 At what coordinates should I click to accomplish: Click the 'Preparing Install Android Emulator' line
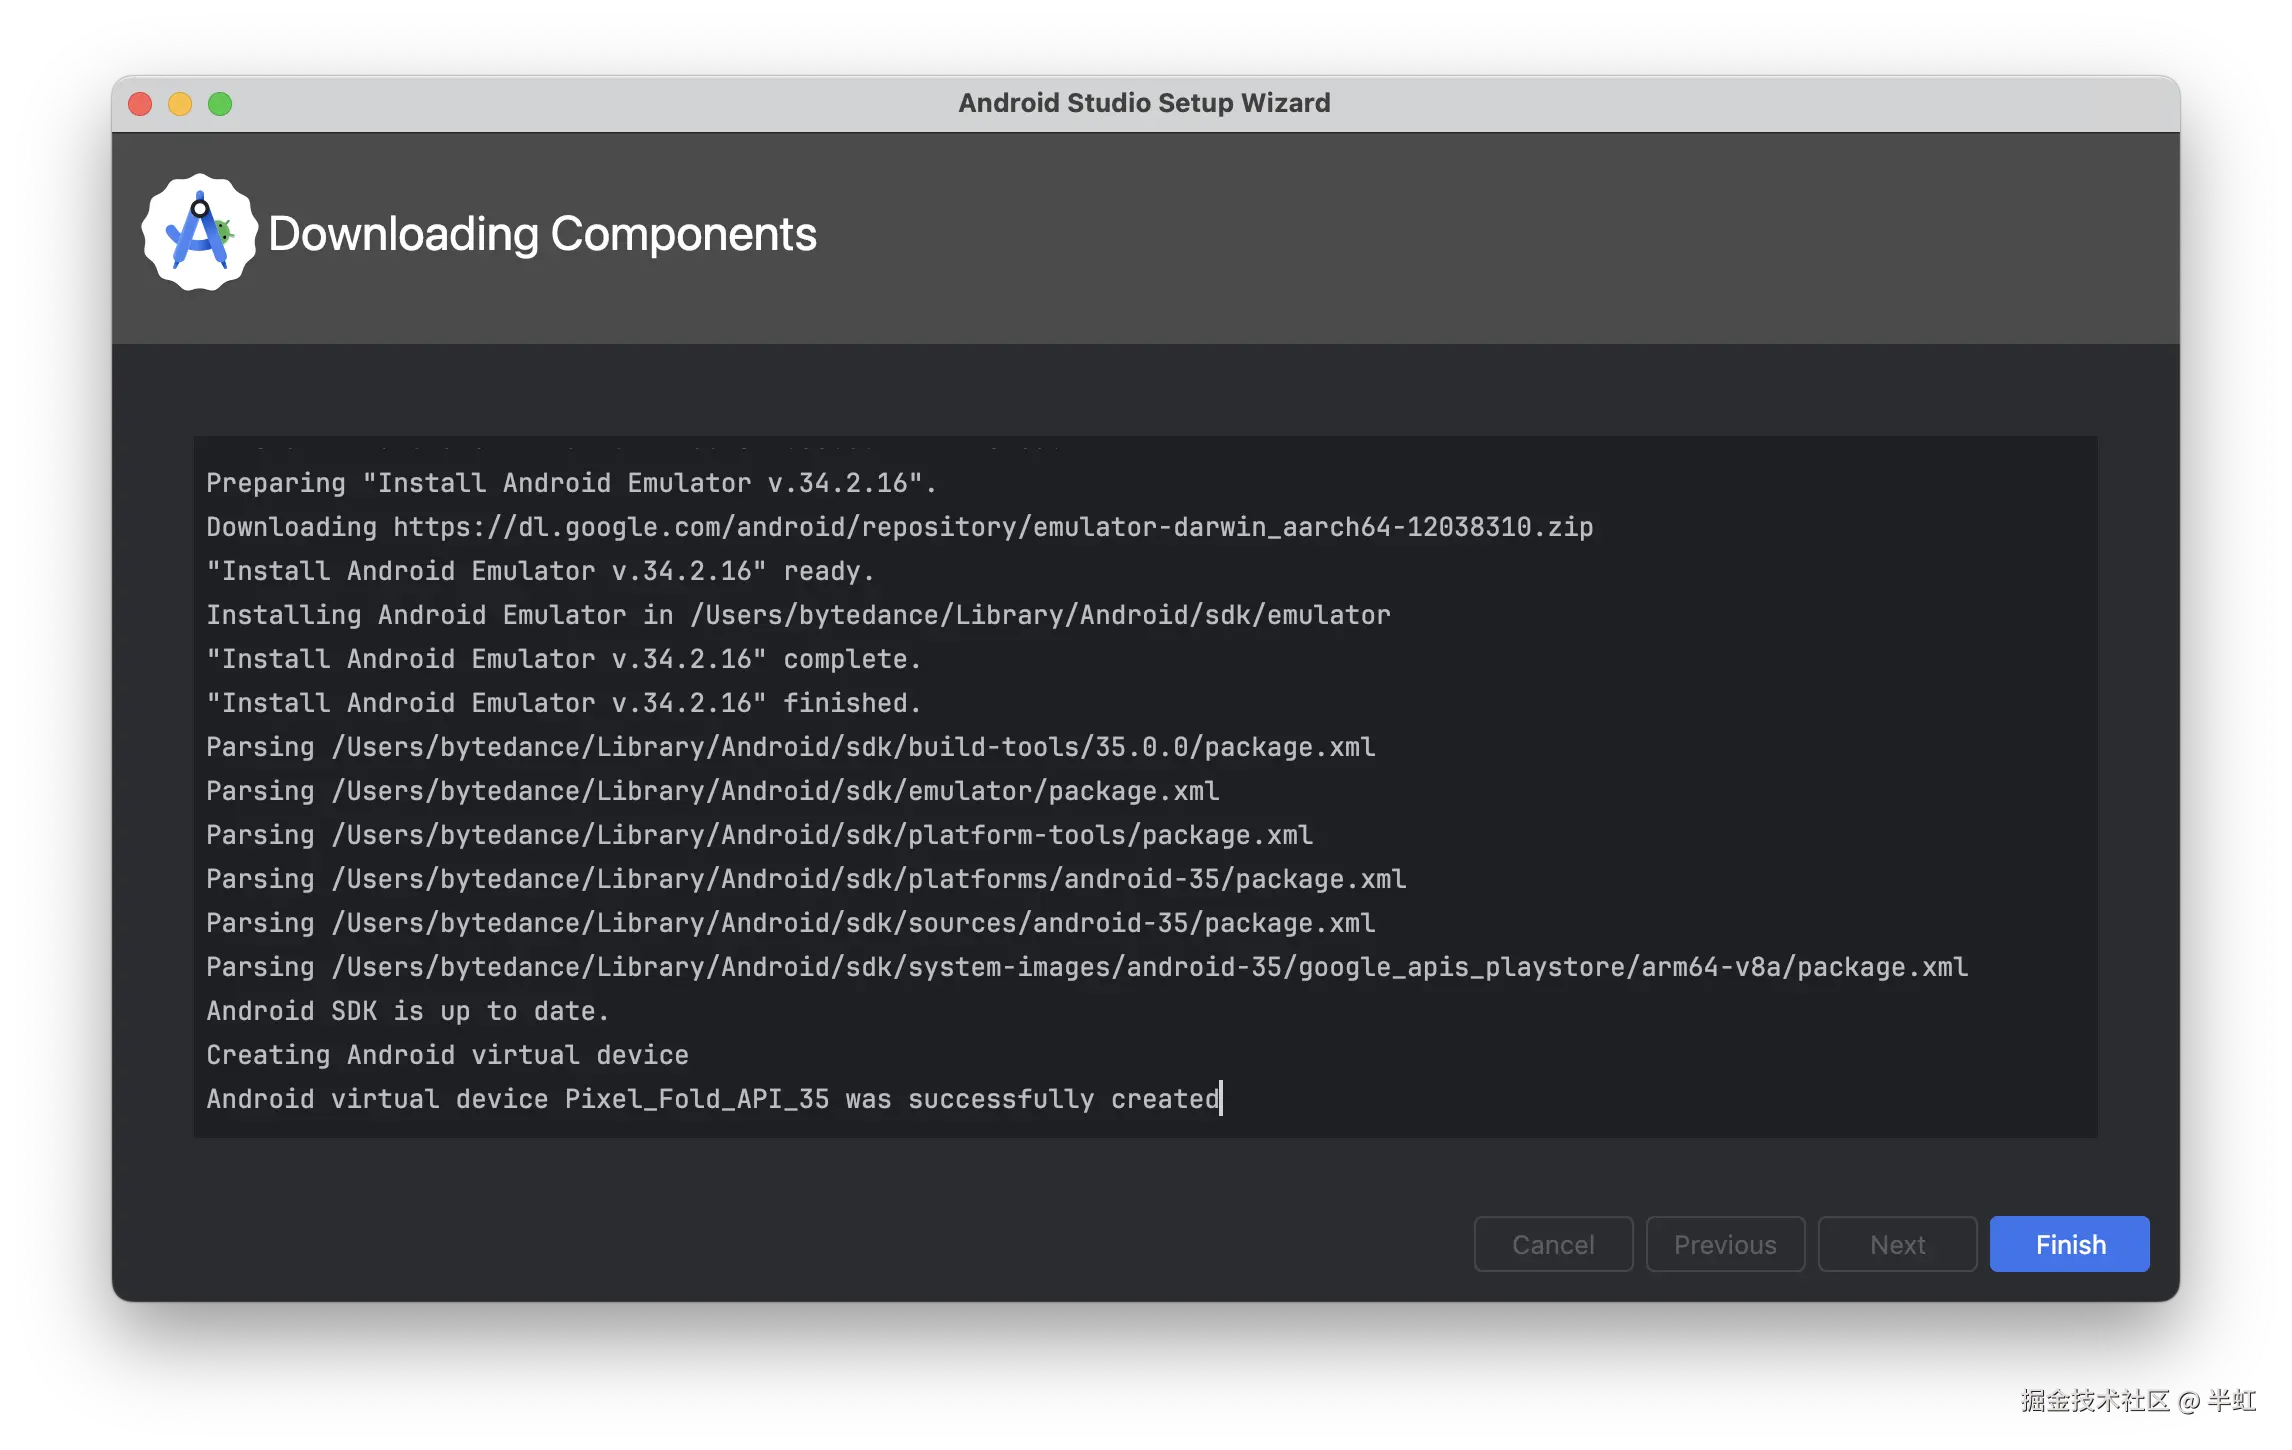click(x=570, y=483)
